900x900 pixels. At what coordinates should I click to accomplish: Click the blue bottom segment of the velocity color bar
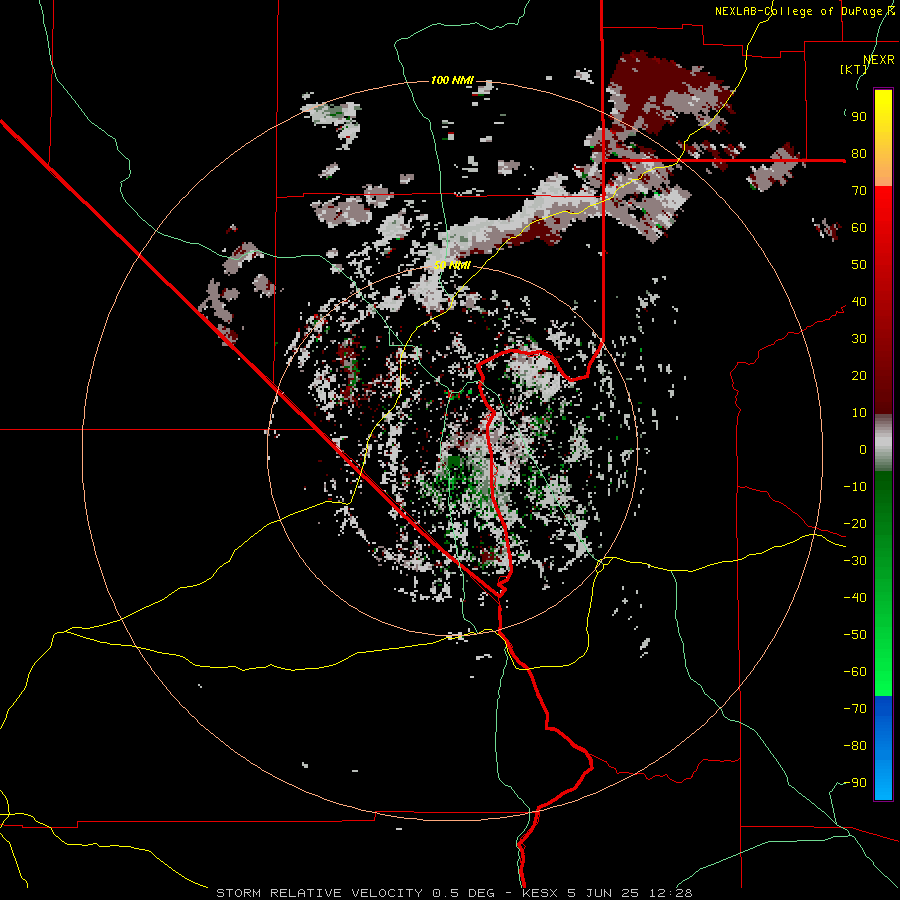883,748
